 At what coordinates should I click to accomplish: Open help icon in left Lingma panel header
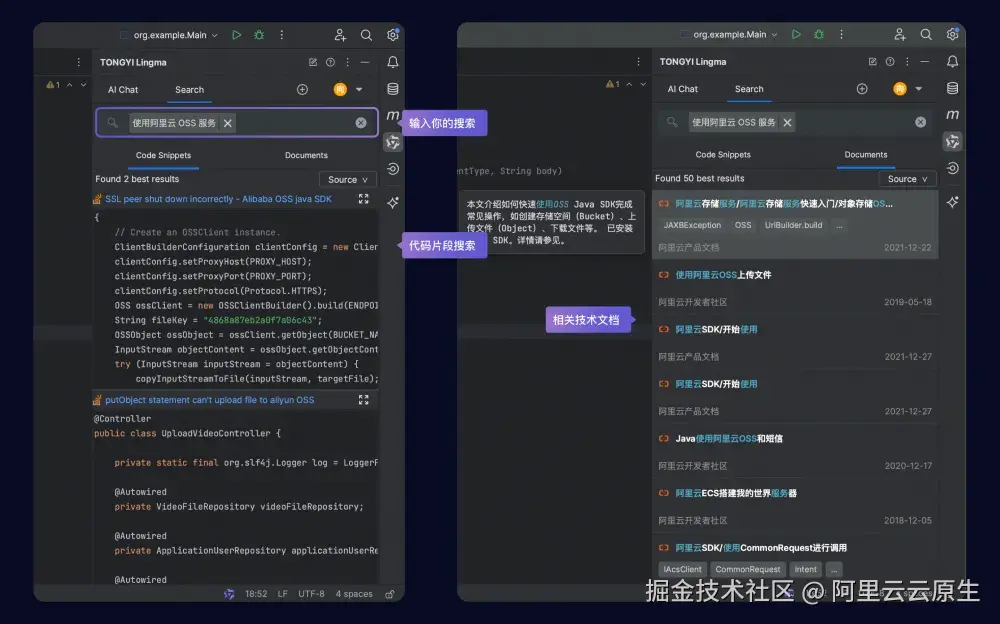[x=330, y=62]
